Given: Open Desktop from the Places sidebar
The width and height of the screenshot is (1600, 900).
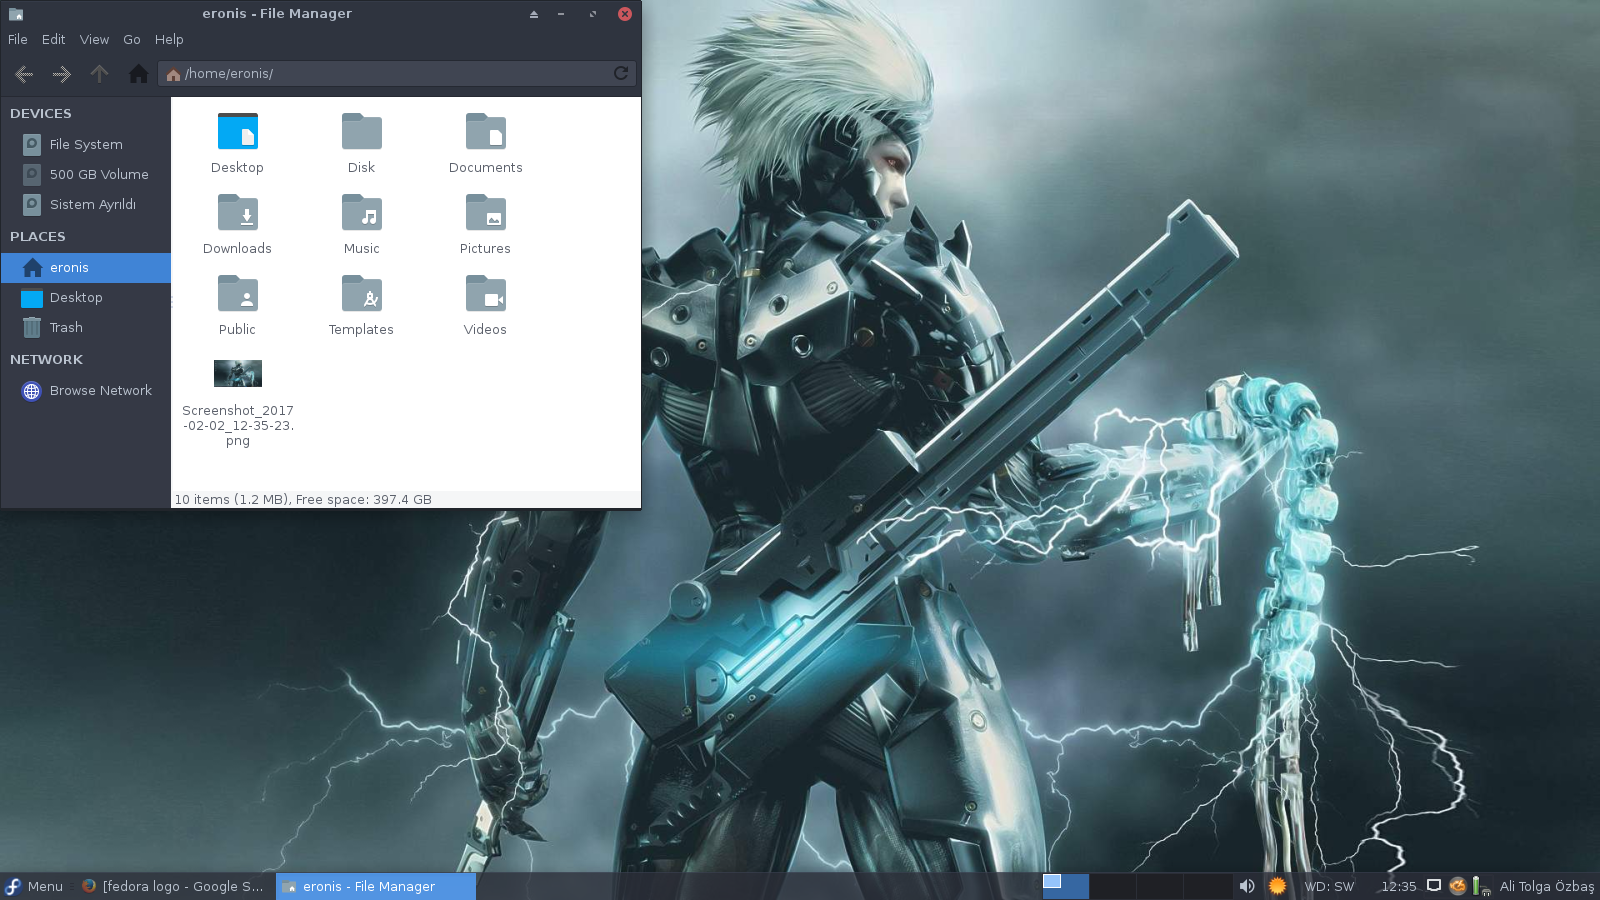Looking at the screenshot, I should (x=86, y=298).
